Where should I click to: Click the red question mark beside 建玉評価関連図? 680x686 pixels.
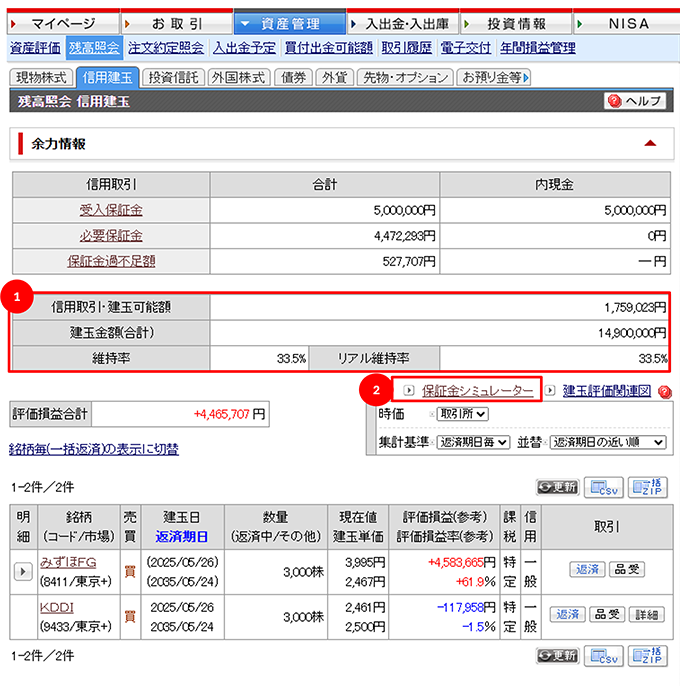[x=664, y=392]
